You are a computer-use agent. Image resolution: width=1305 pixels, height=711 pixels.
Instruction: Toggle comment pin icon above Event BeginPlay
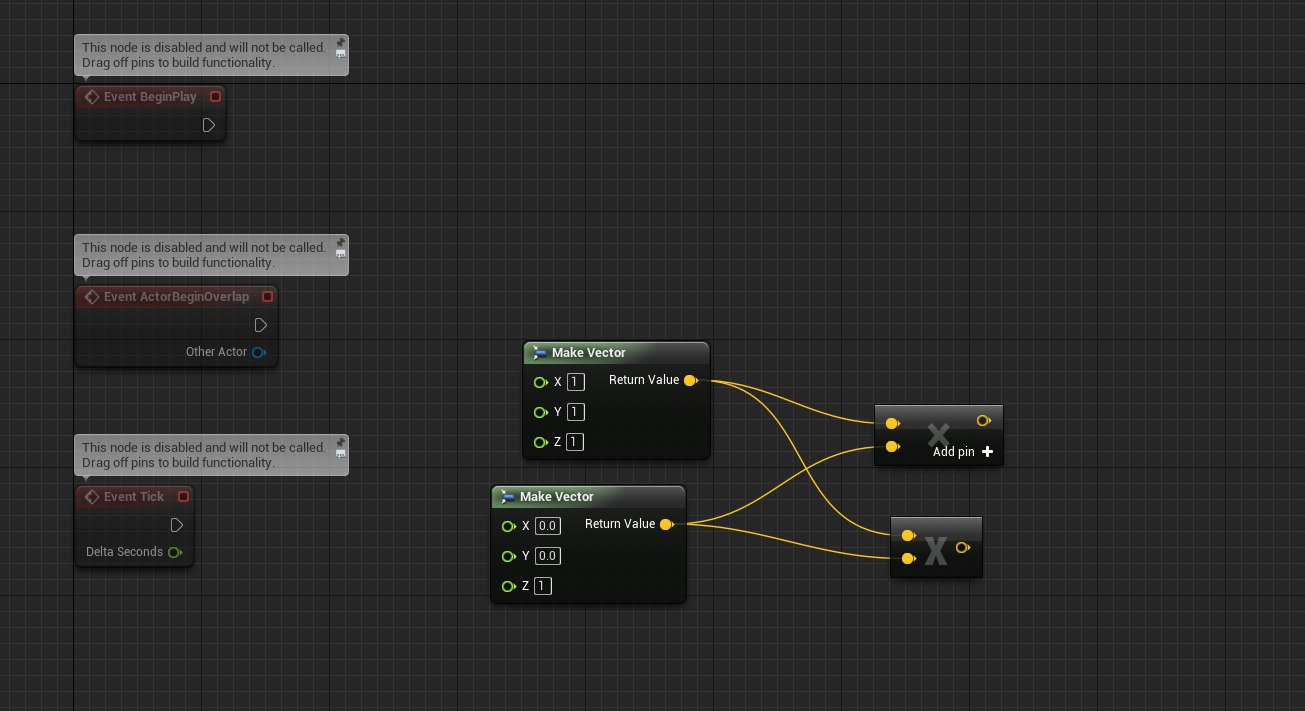pos(341,42)
